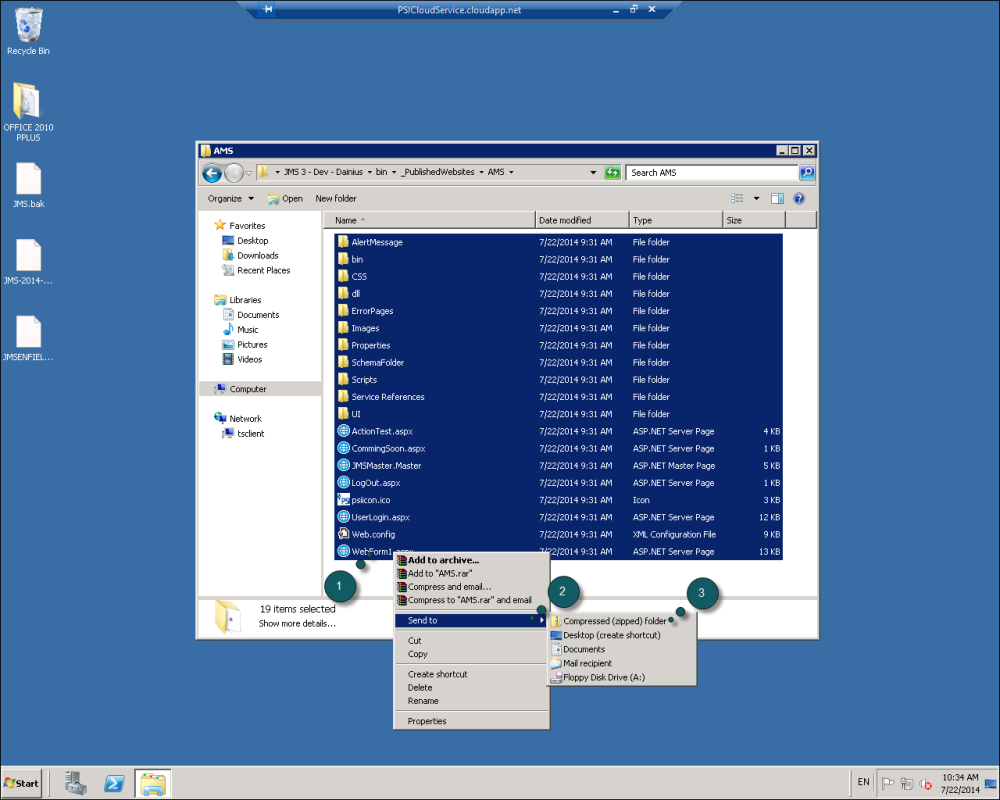
Task: Expand the _PublishedWebsites breadcrumb arrow
Action: coord(481,172)
